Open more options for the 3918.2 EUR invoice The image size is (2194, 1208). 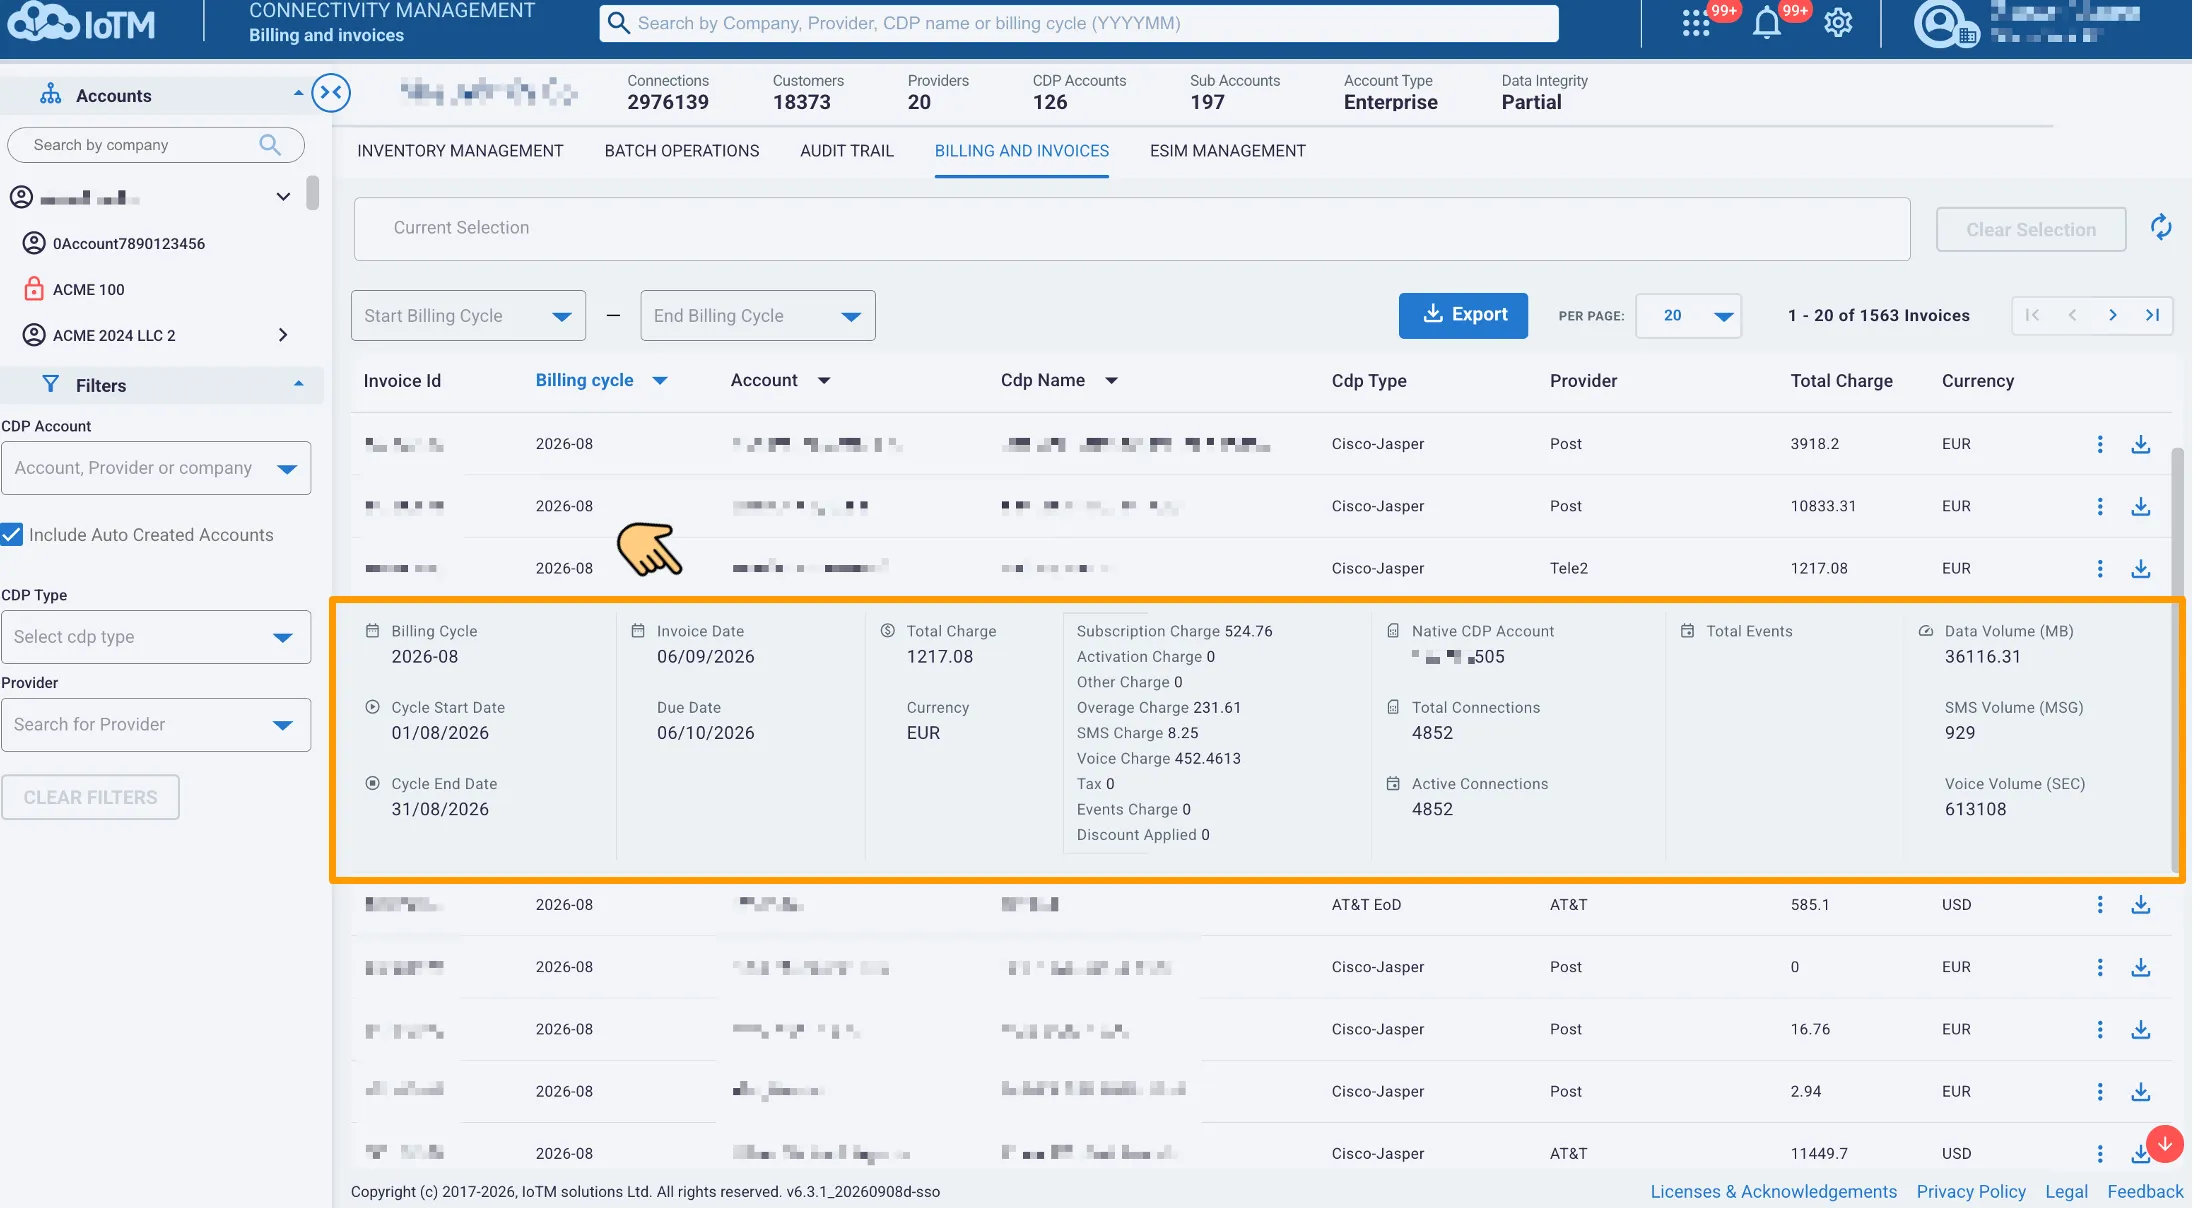(2100, 444)
